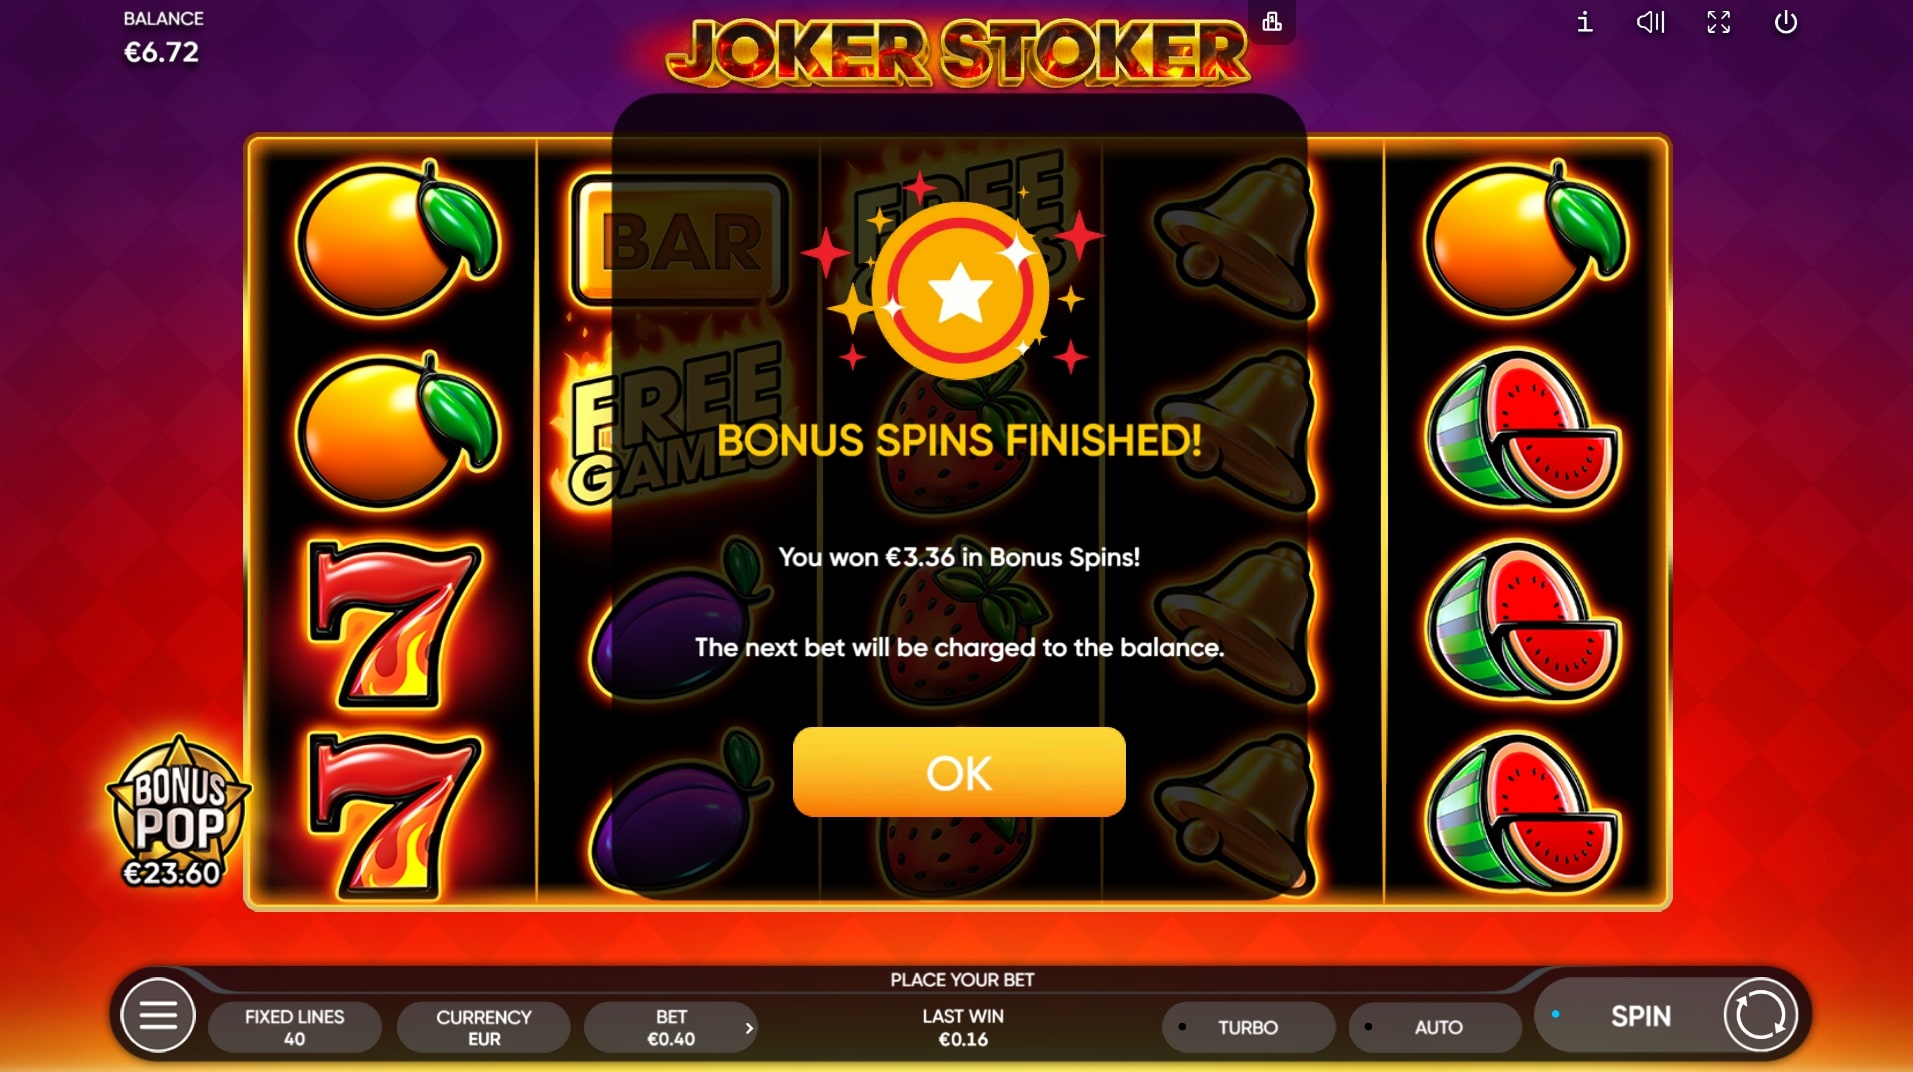
Task: Open the game info icon
Action: tap(1584, 22)
